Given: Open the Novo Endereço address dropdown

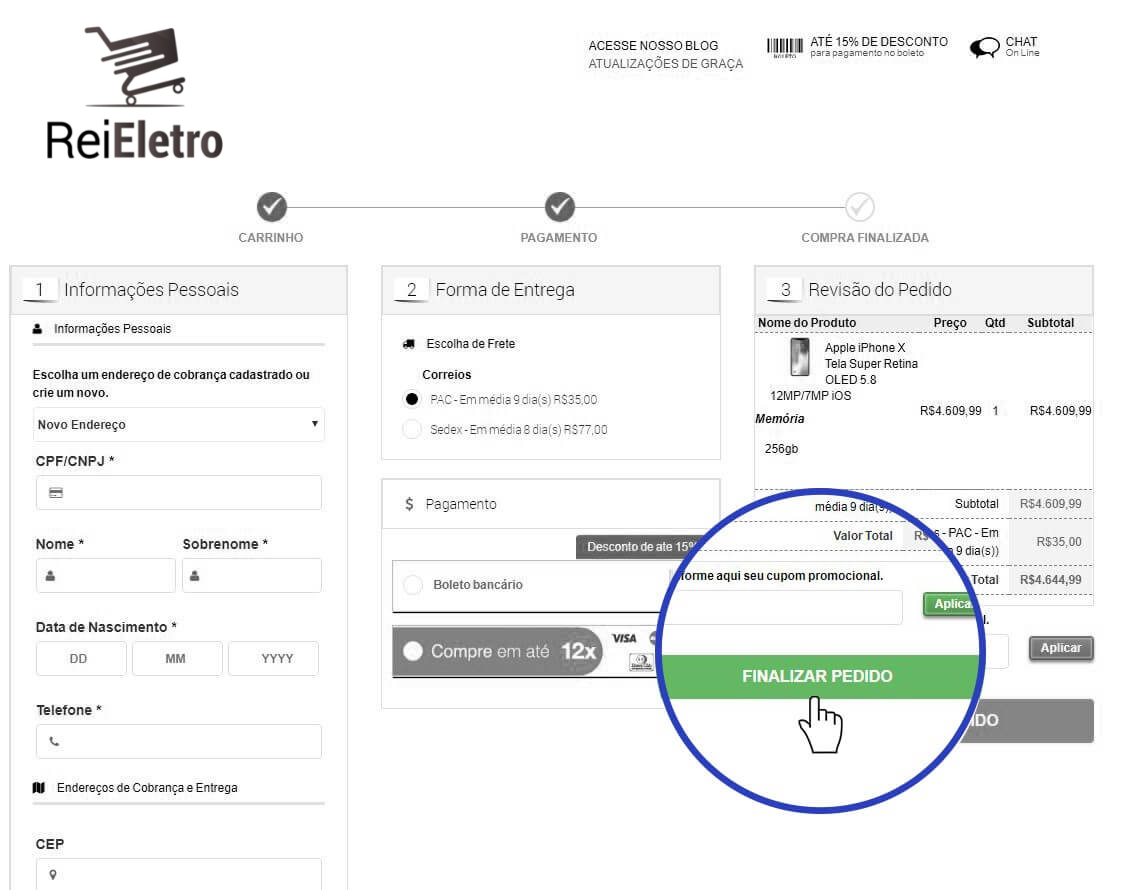Looking at the screenshot, I should coord(179,425).
